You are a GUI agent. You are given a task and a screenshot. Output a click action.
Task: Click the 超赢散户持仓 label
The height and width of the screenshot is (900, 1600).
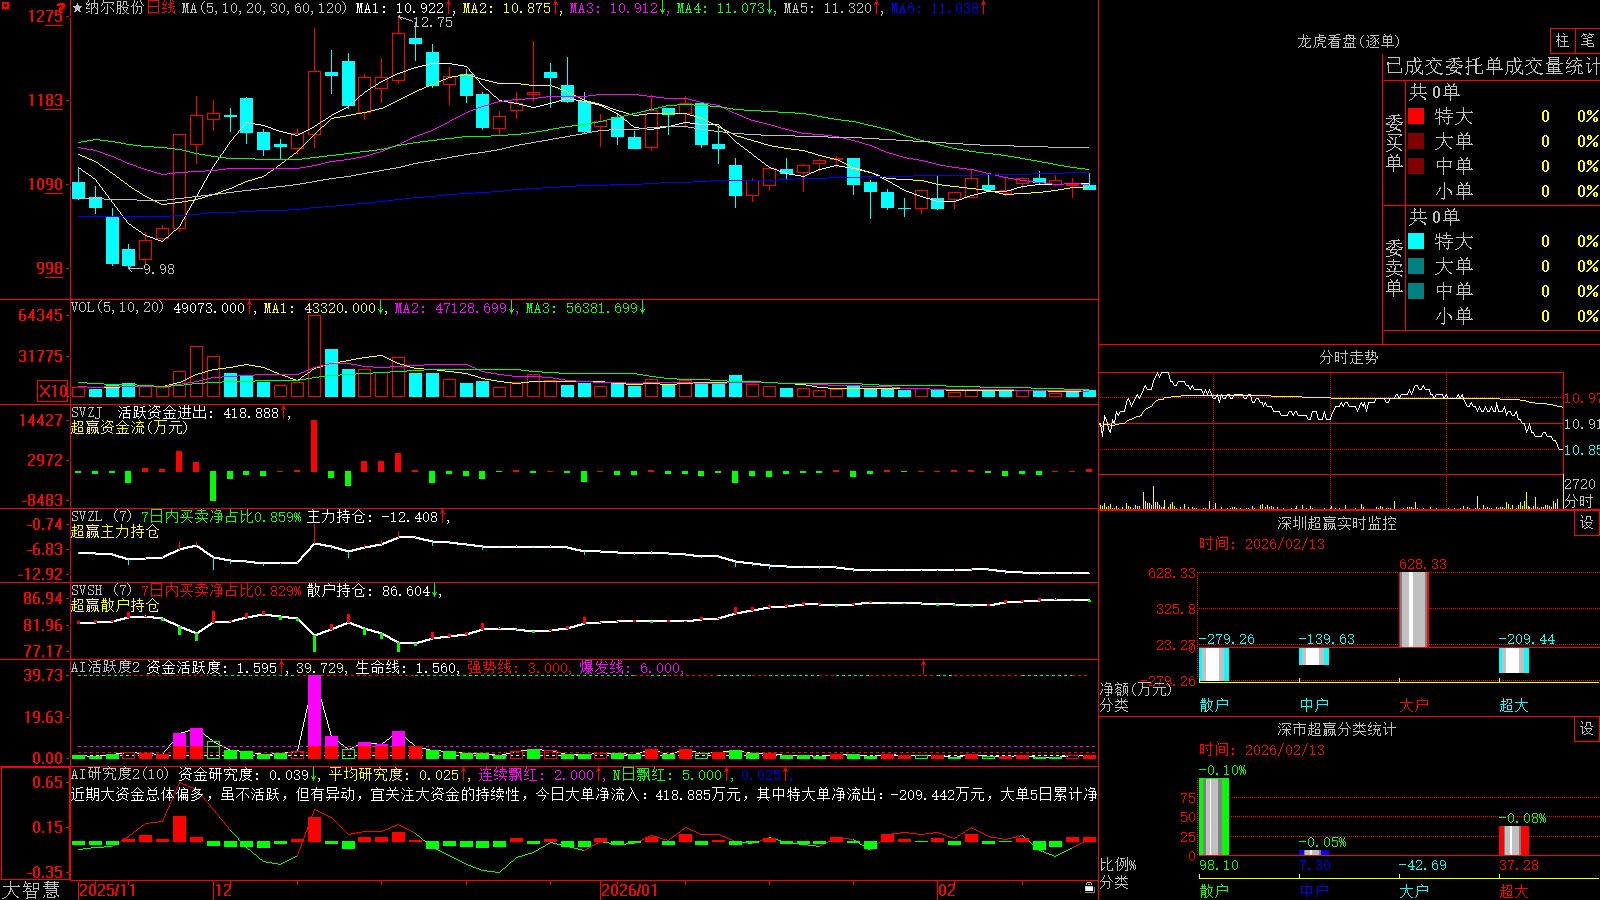[x=115, y=605]
